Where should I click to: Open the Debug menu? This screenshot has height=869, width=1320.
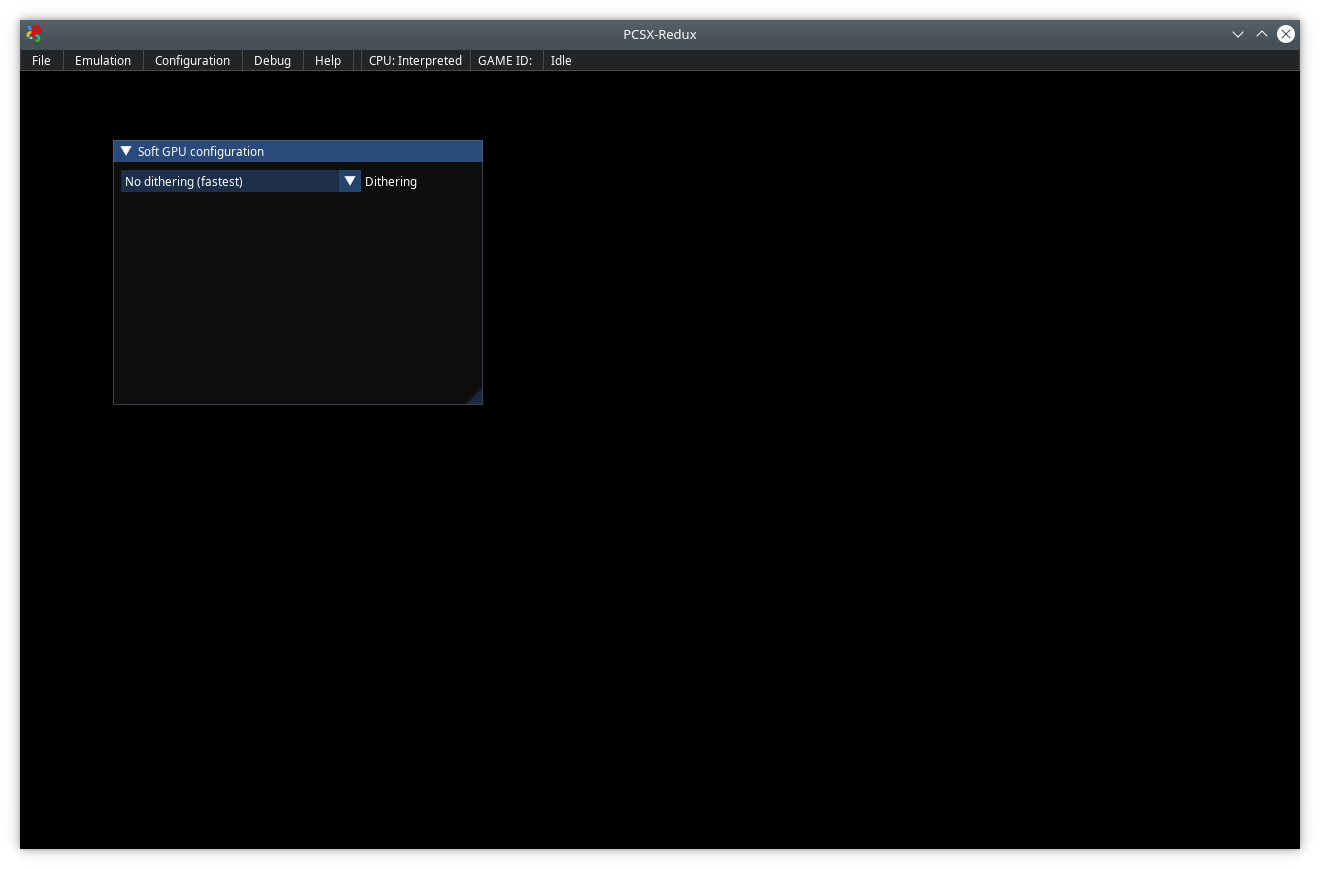coord(272,60)
